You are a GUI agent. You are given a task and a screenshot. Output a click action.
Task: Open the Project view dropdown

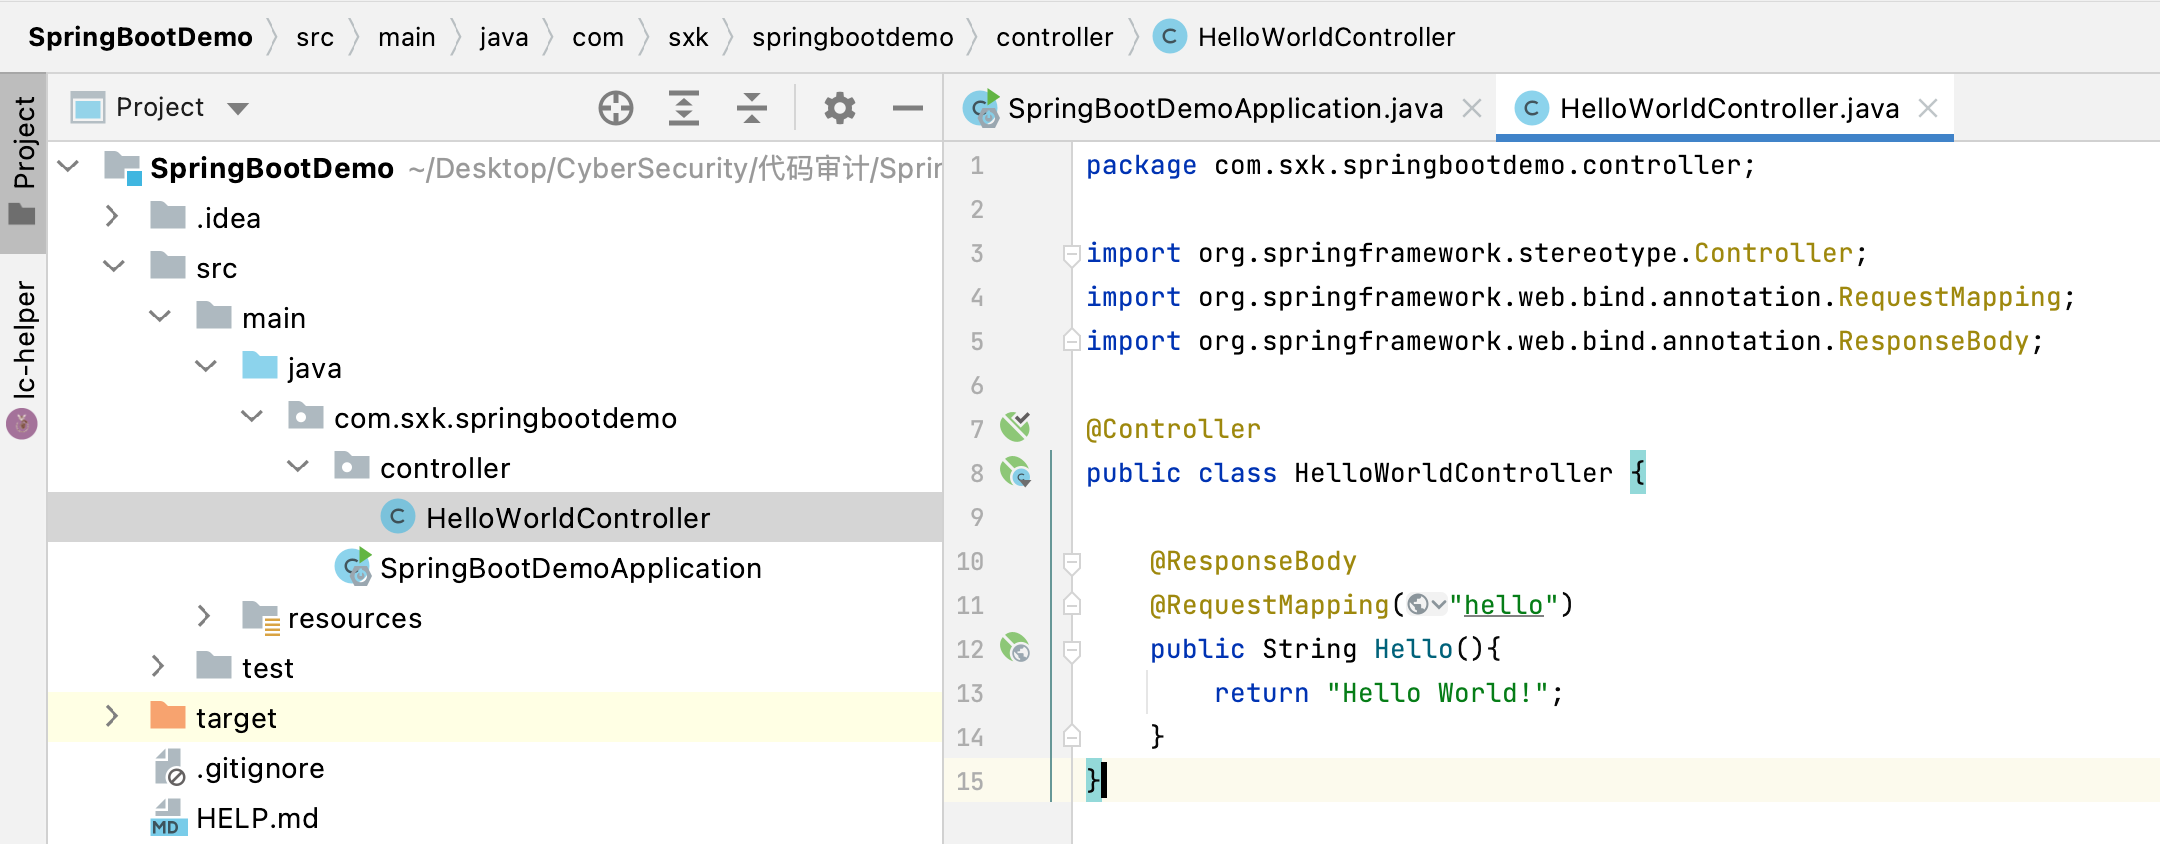[x=237, y=108]
